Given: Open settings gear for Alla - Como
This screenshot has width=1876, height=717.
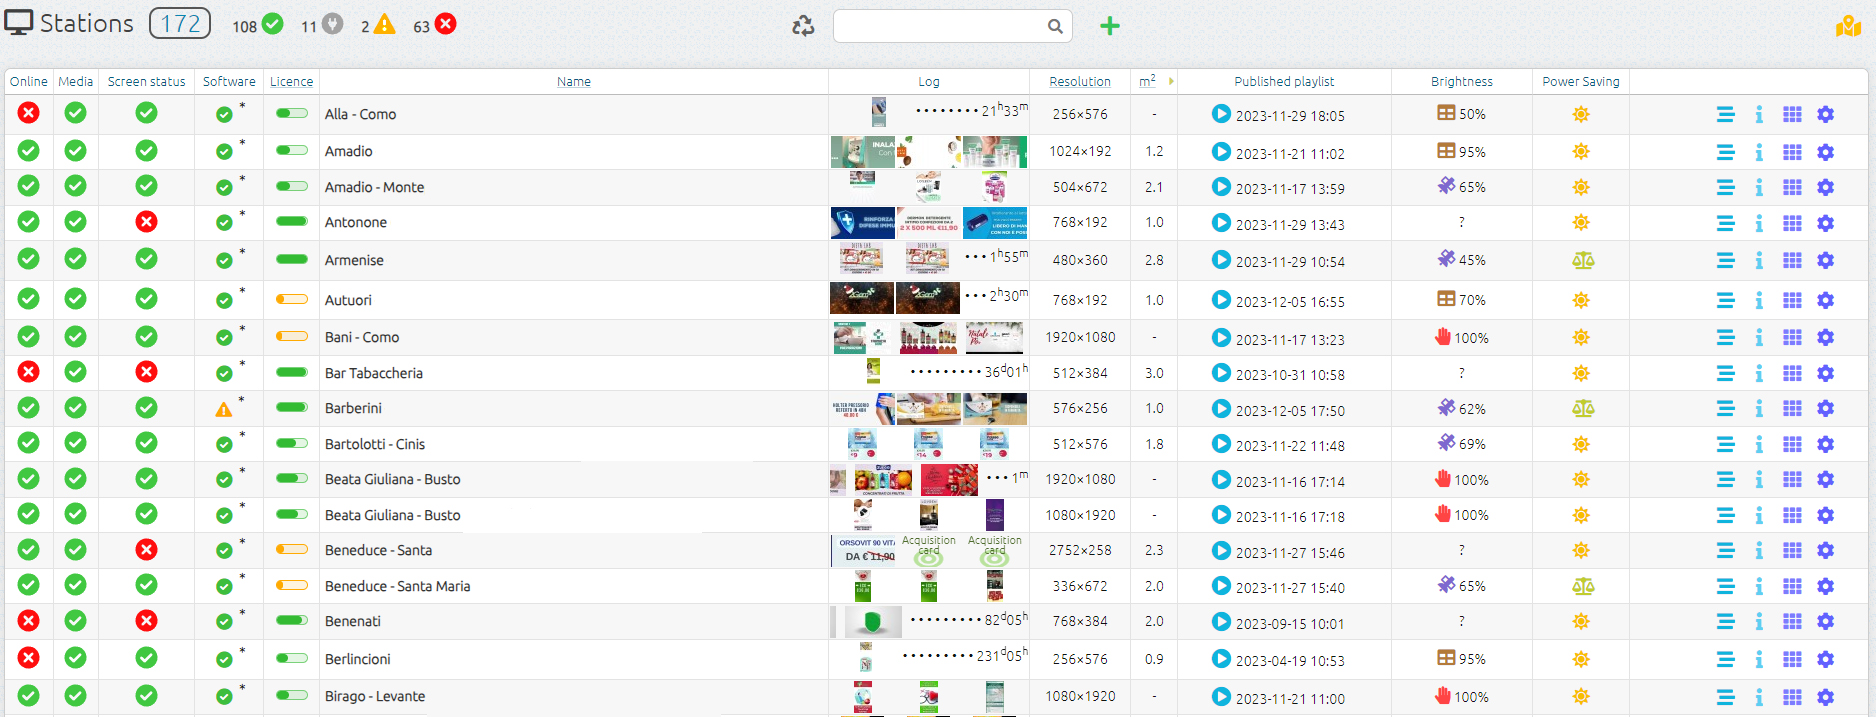Looking at the screenshot, I should pos(1825,115).
